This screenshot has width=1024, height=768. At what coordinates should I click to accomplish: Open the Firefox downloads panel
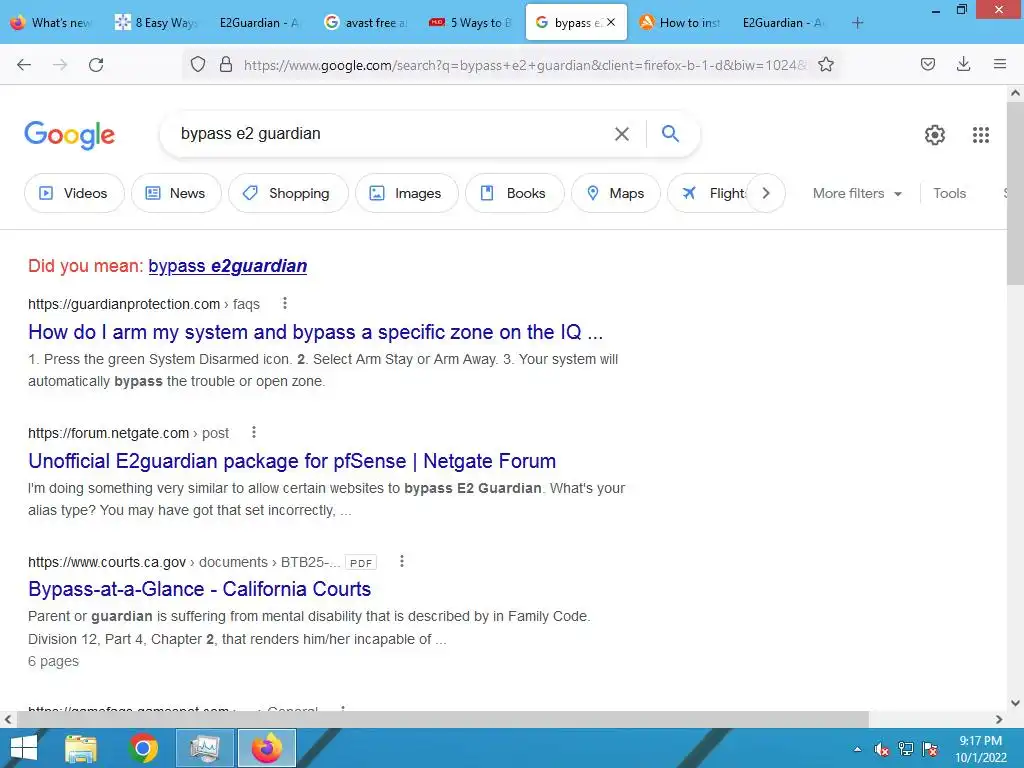pyautogui.click(x=963, y=64)
